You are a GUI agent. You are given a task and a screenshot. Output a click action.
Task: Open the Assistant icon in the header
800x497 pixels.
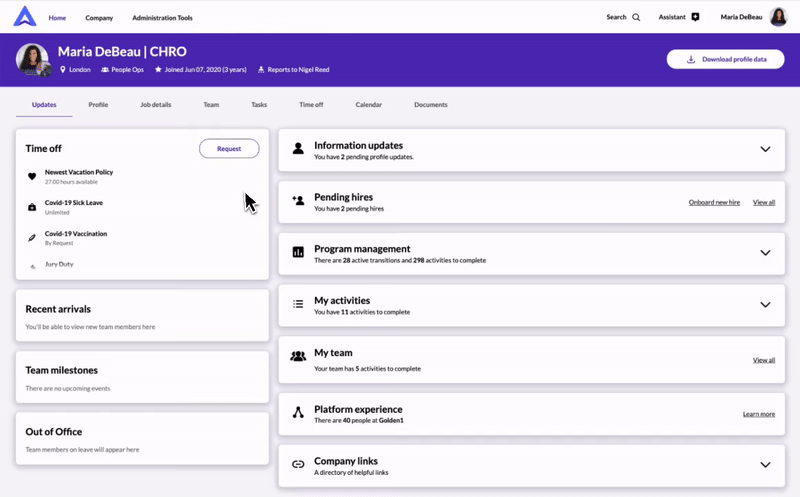[695, 17]
